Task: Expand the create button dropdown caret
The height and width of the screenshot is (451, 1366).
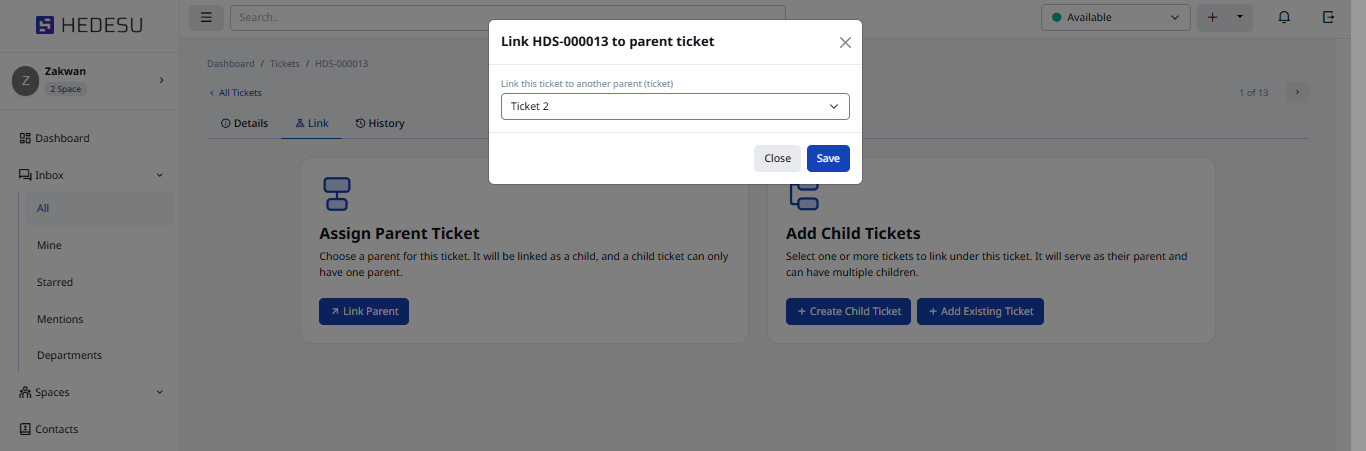Action: [x=1240, y=17]
